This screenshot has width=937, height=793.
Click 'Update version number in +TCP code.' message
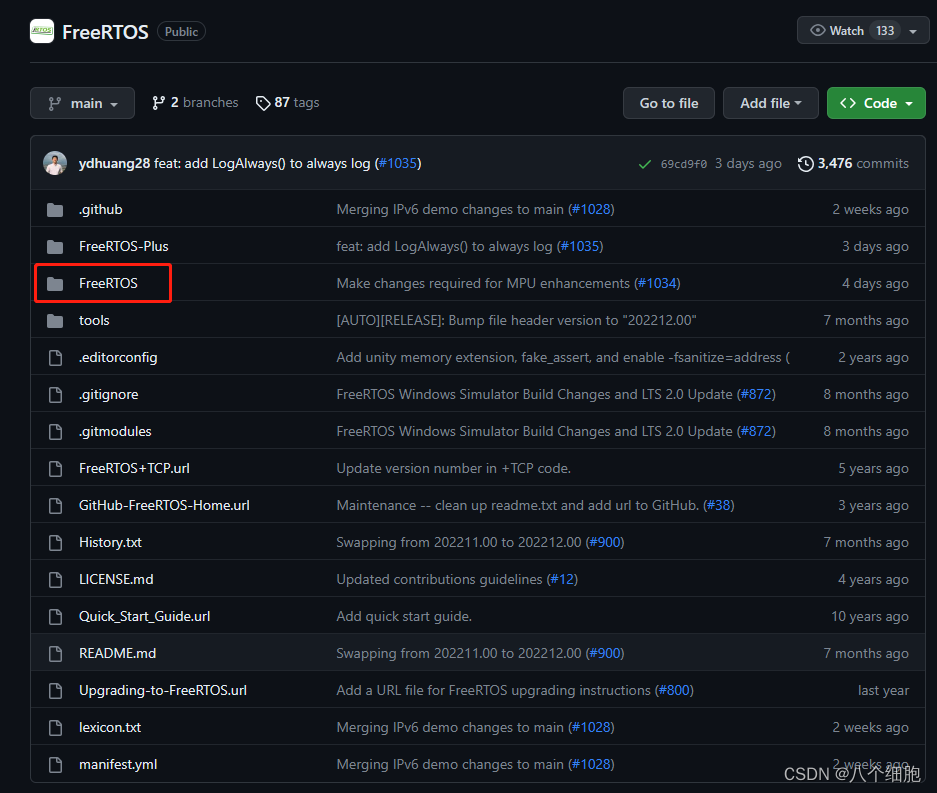[454, 469]
